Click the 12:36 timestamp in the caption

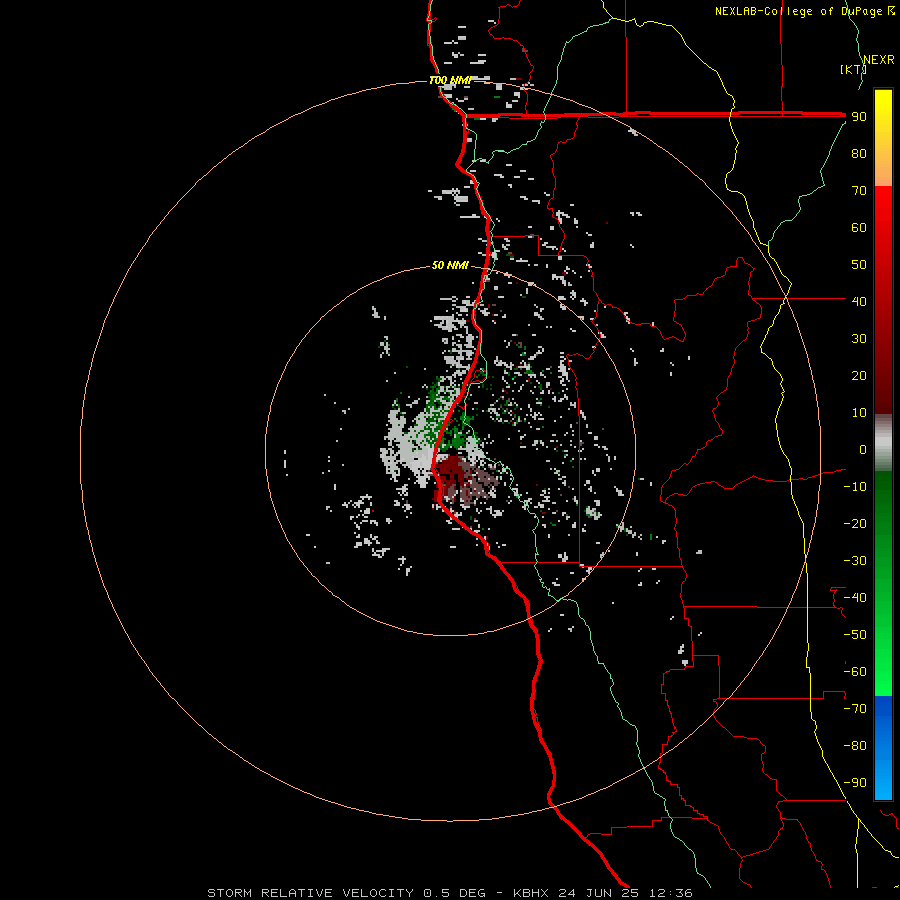(670, 893)
